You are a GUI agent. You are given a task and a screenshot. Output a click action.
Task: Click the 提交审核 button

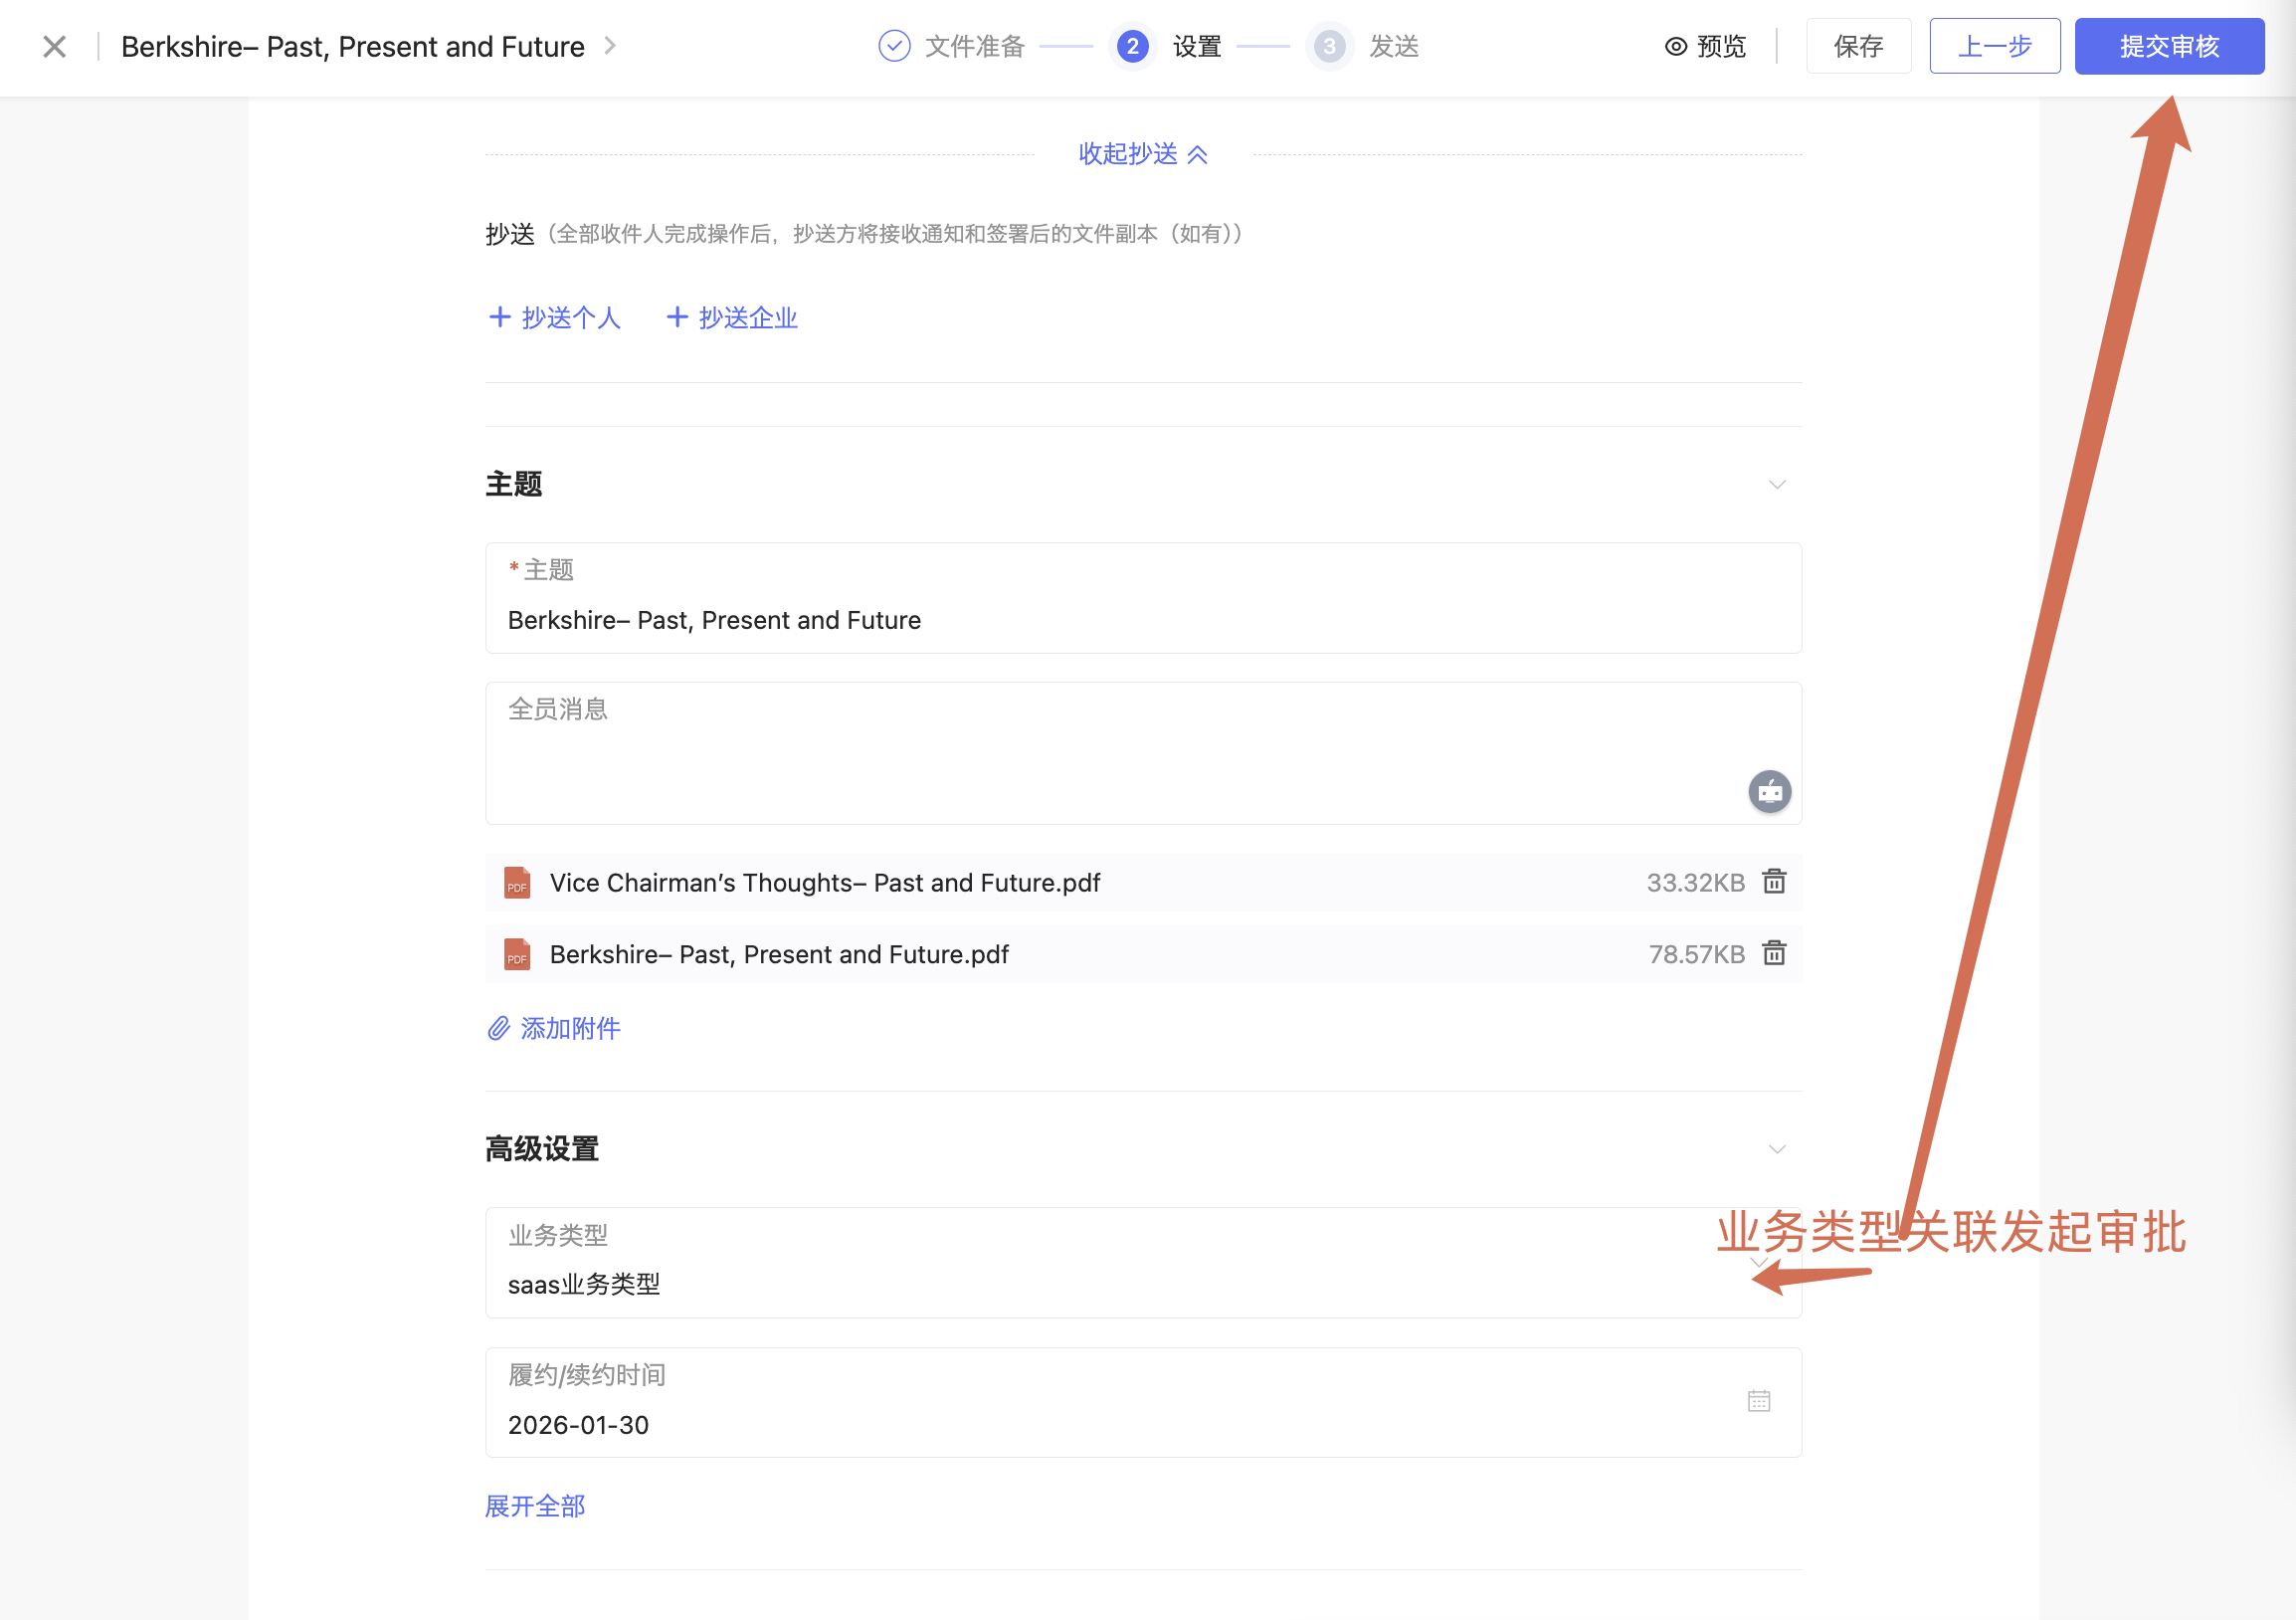2169,46
